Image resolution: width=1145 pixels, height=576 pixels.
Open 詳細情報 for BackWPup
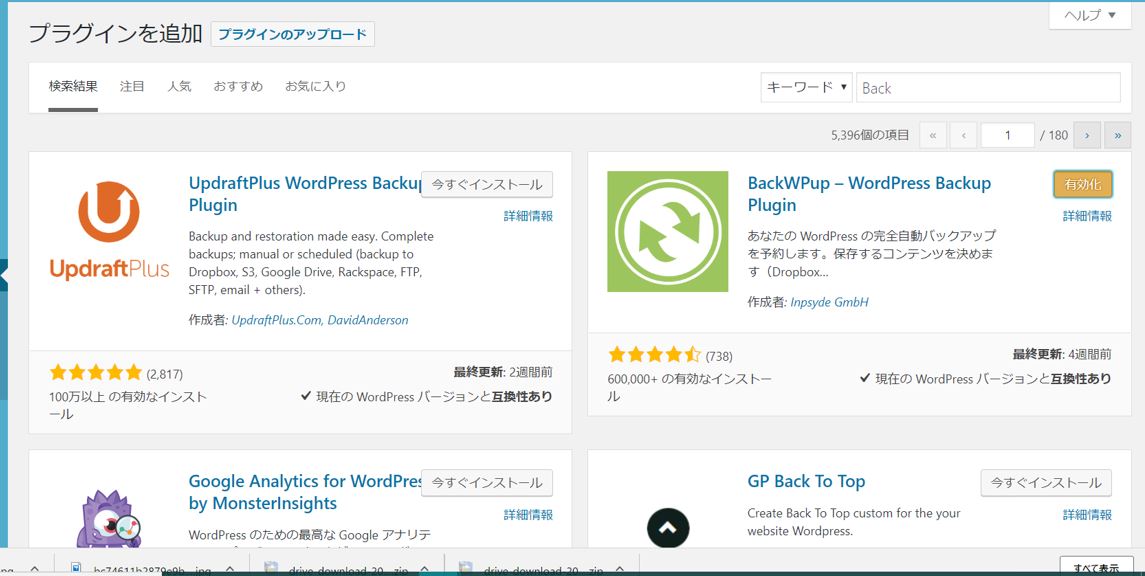[x=1087, y=216]
